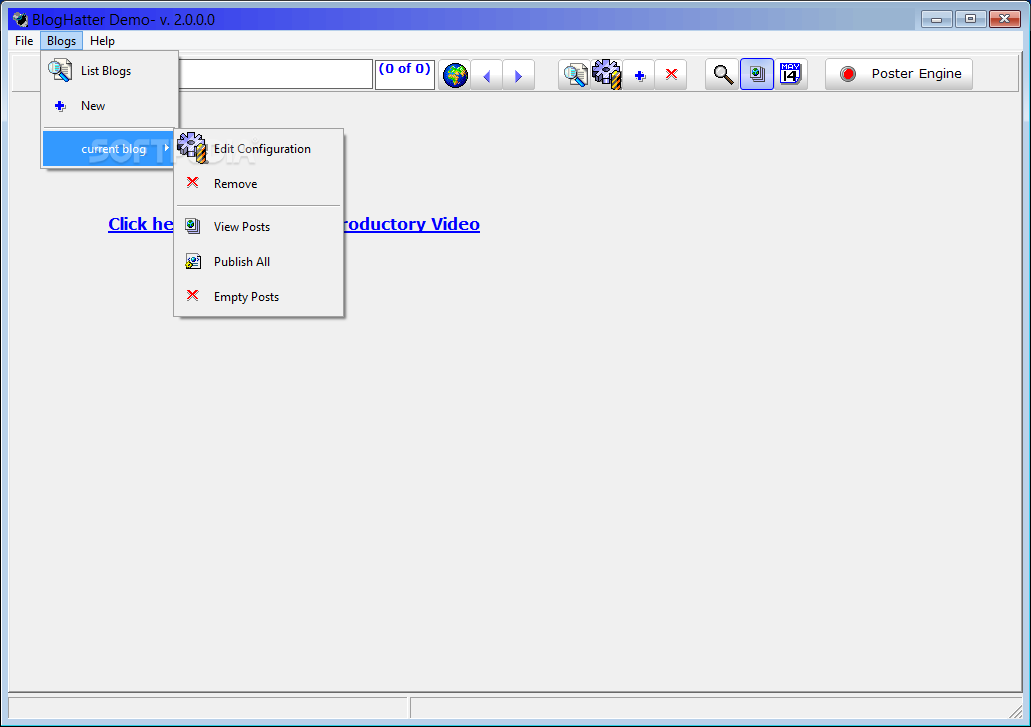Choose Edit Configuration in the submenu
The image size is (1031, 727).
click(x=258, y=149)
